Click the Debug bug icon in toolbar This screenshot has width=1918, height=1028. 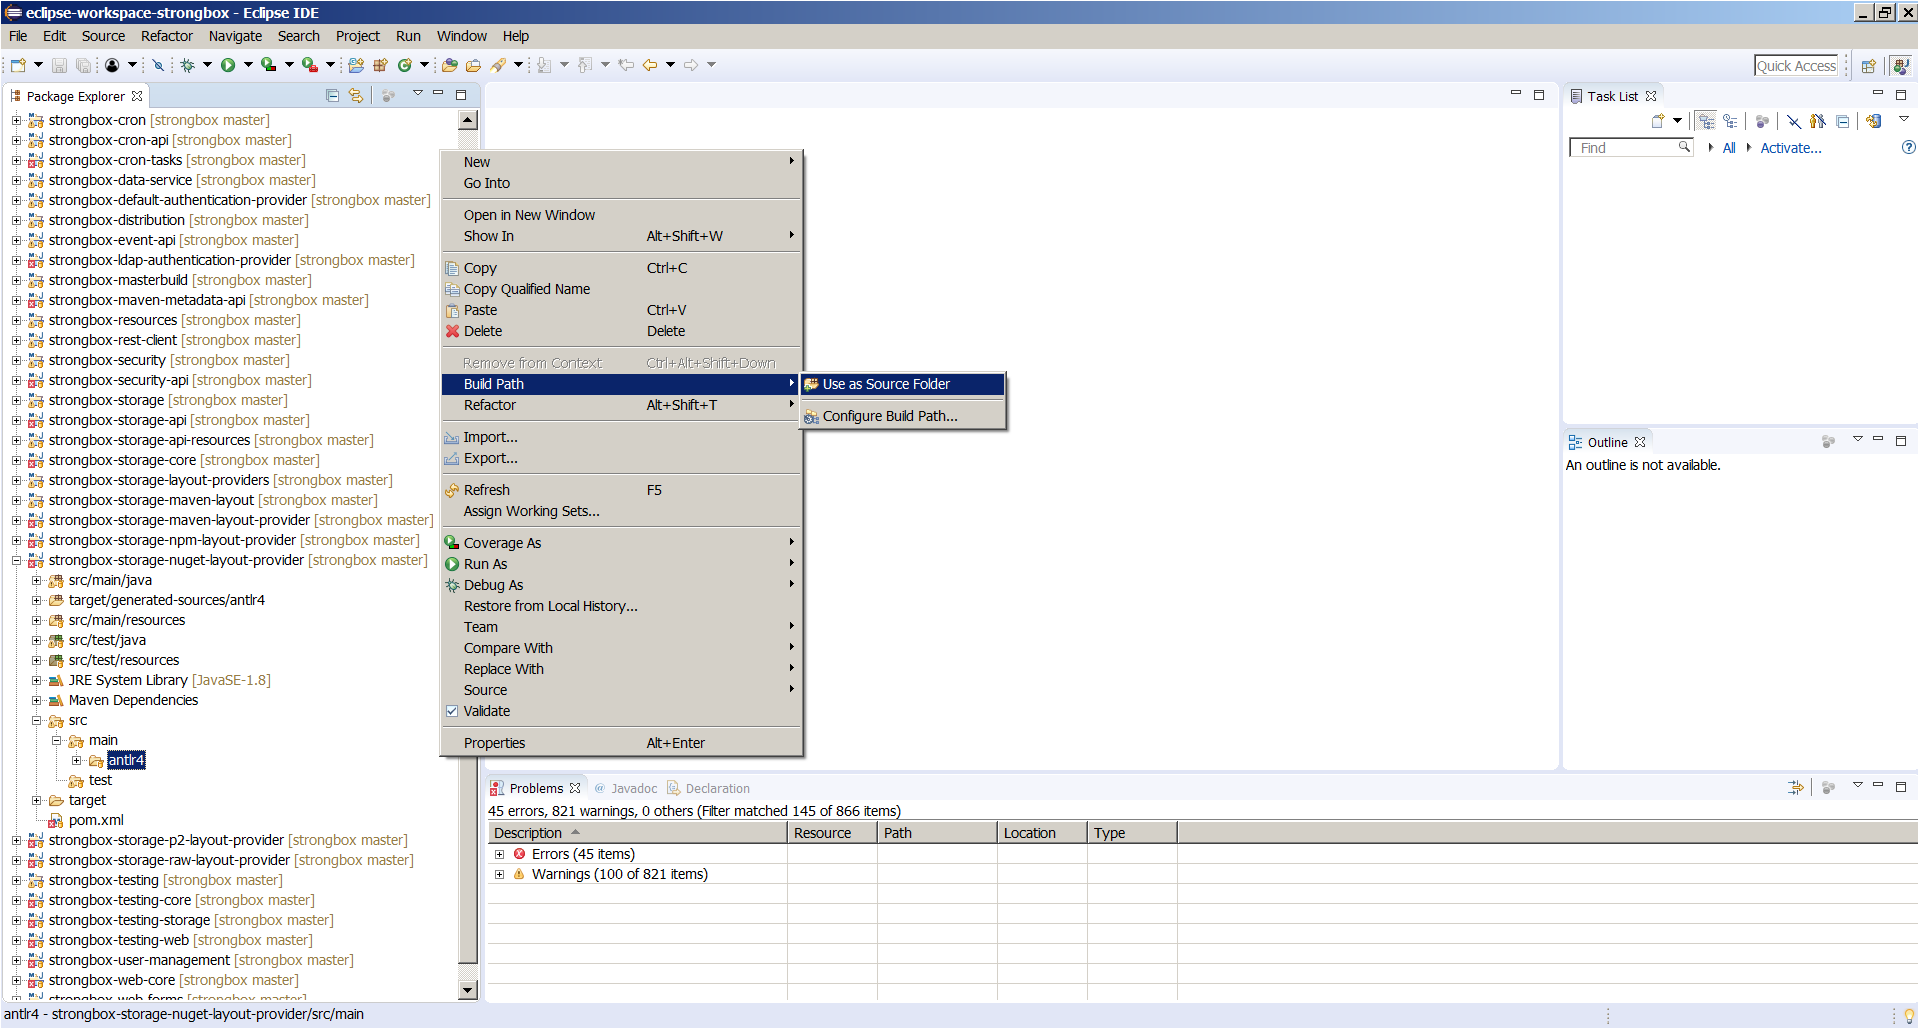click(187, 65)
